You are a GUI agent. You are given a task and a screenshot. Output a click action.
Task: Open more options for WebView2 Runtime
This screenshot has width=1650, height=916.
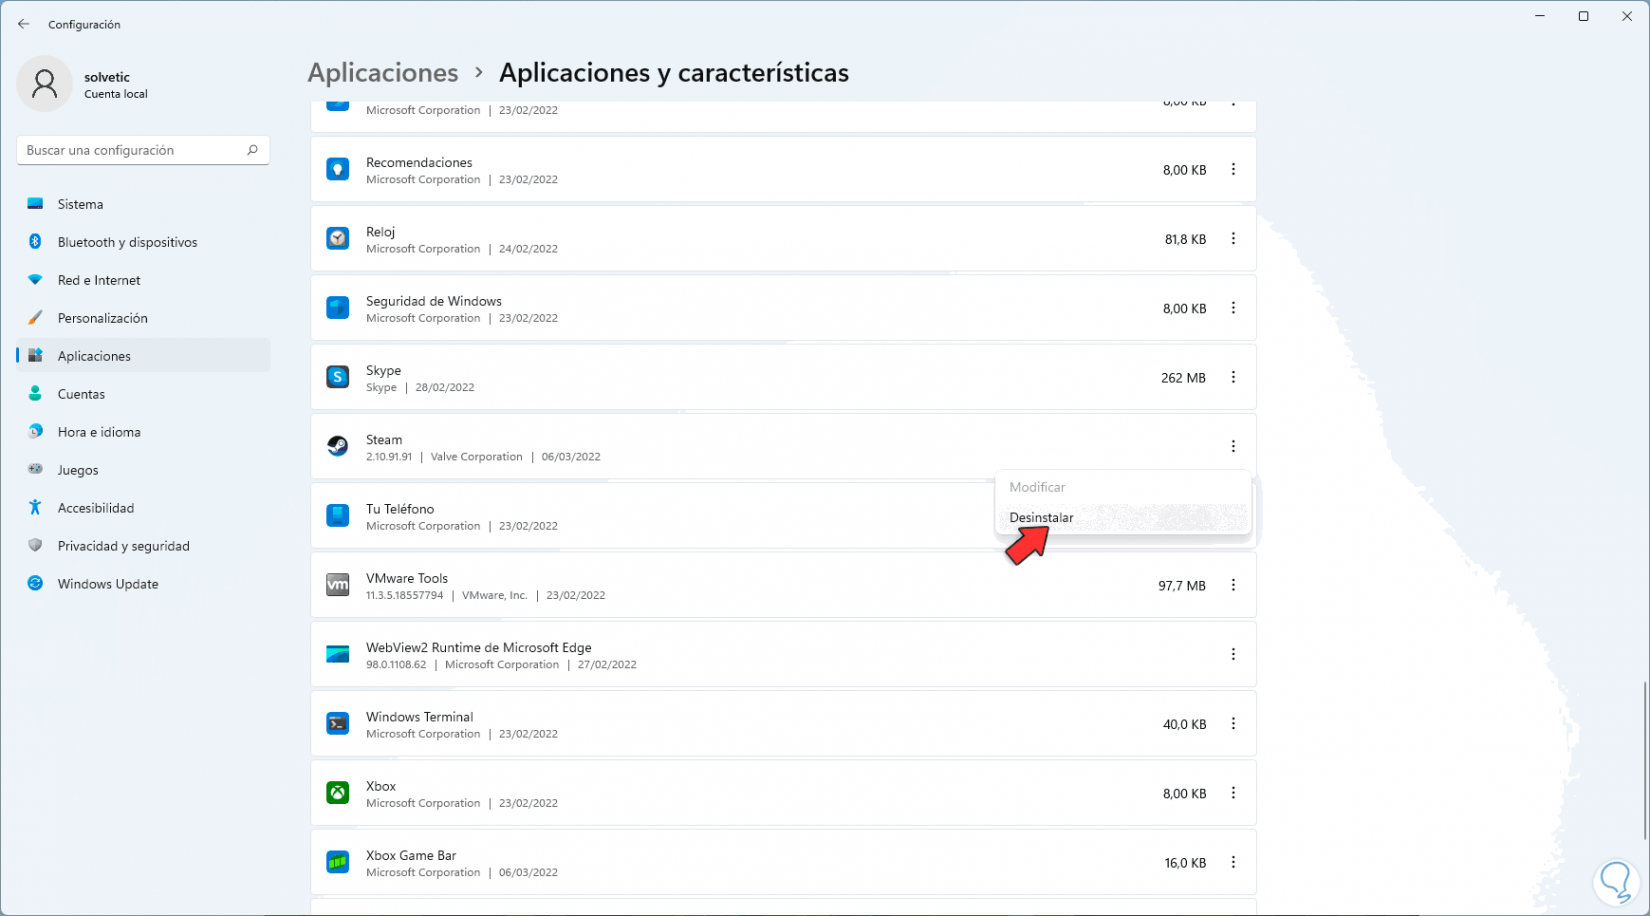[1233, 655]
